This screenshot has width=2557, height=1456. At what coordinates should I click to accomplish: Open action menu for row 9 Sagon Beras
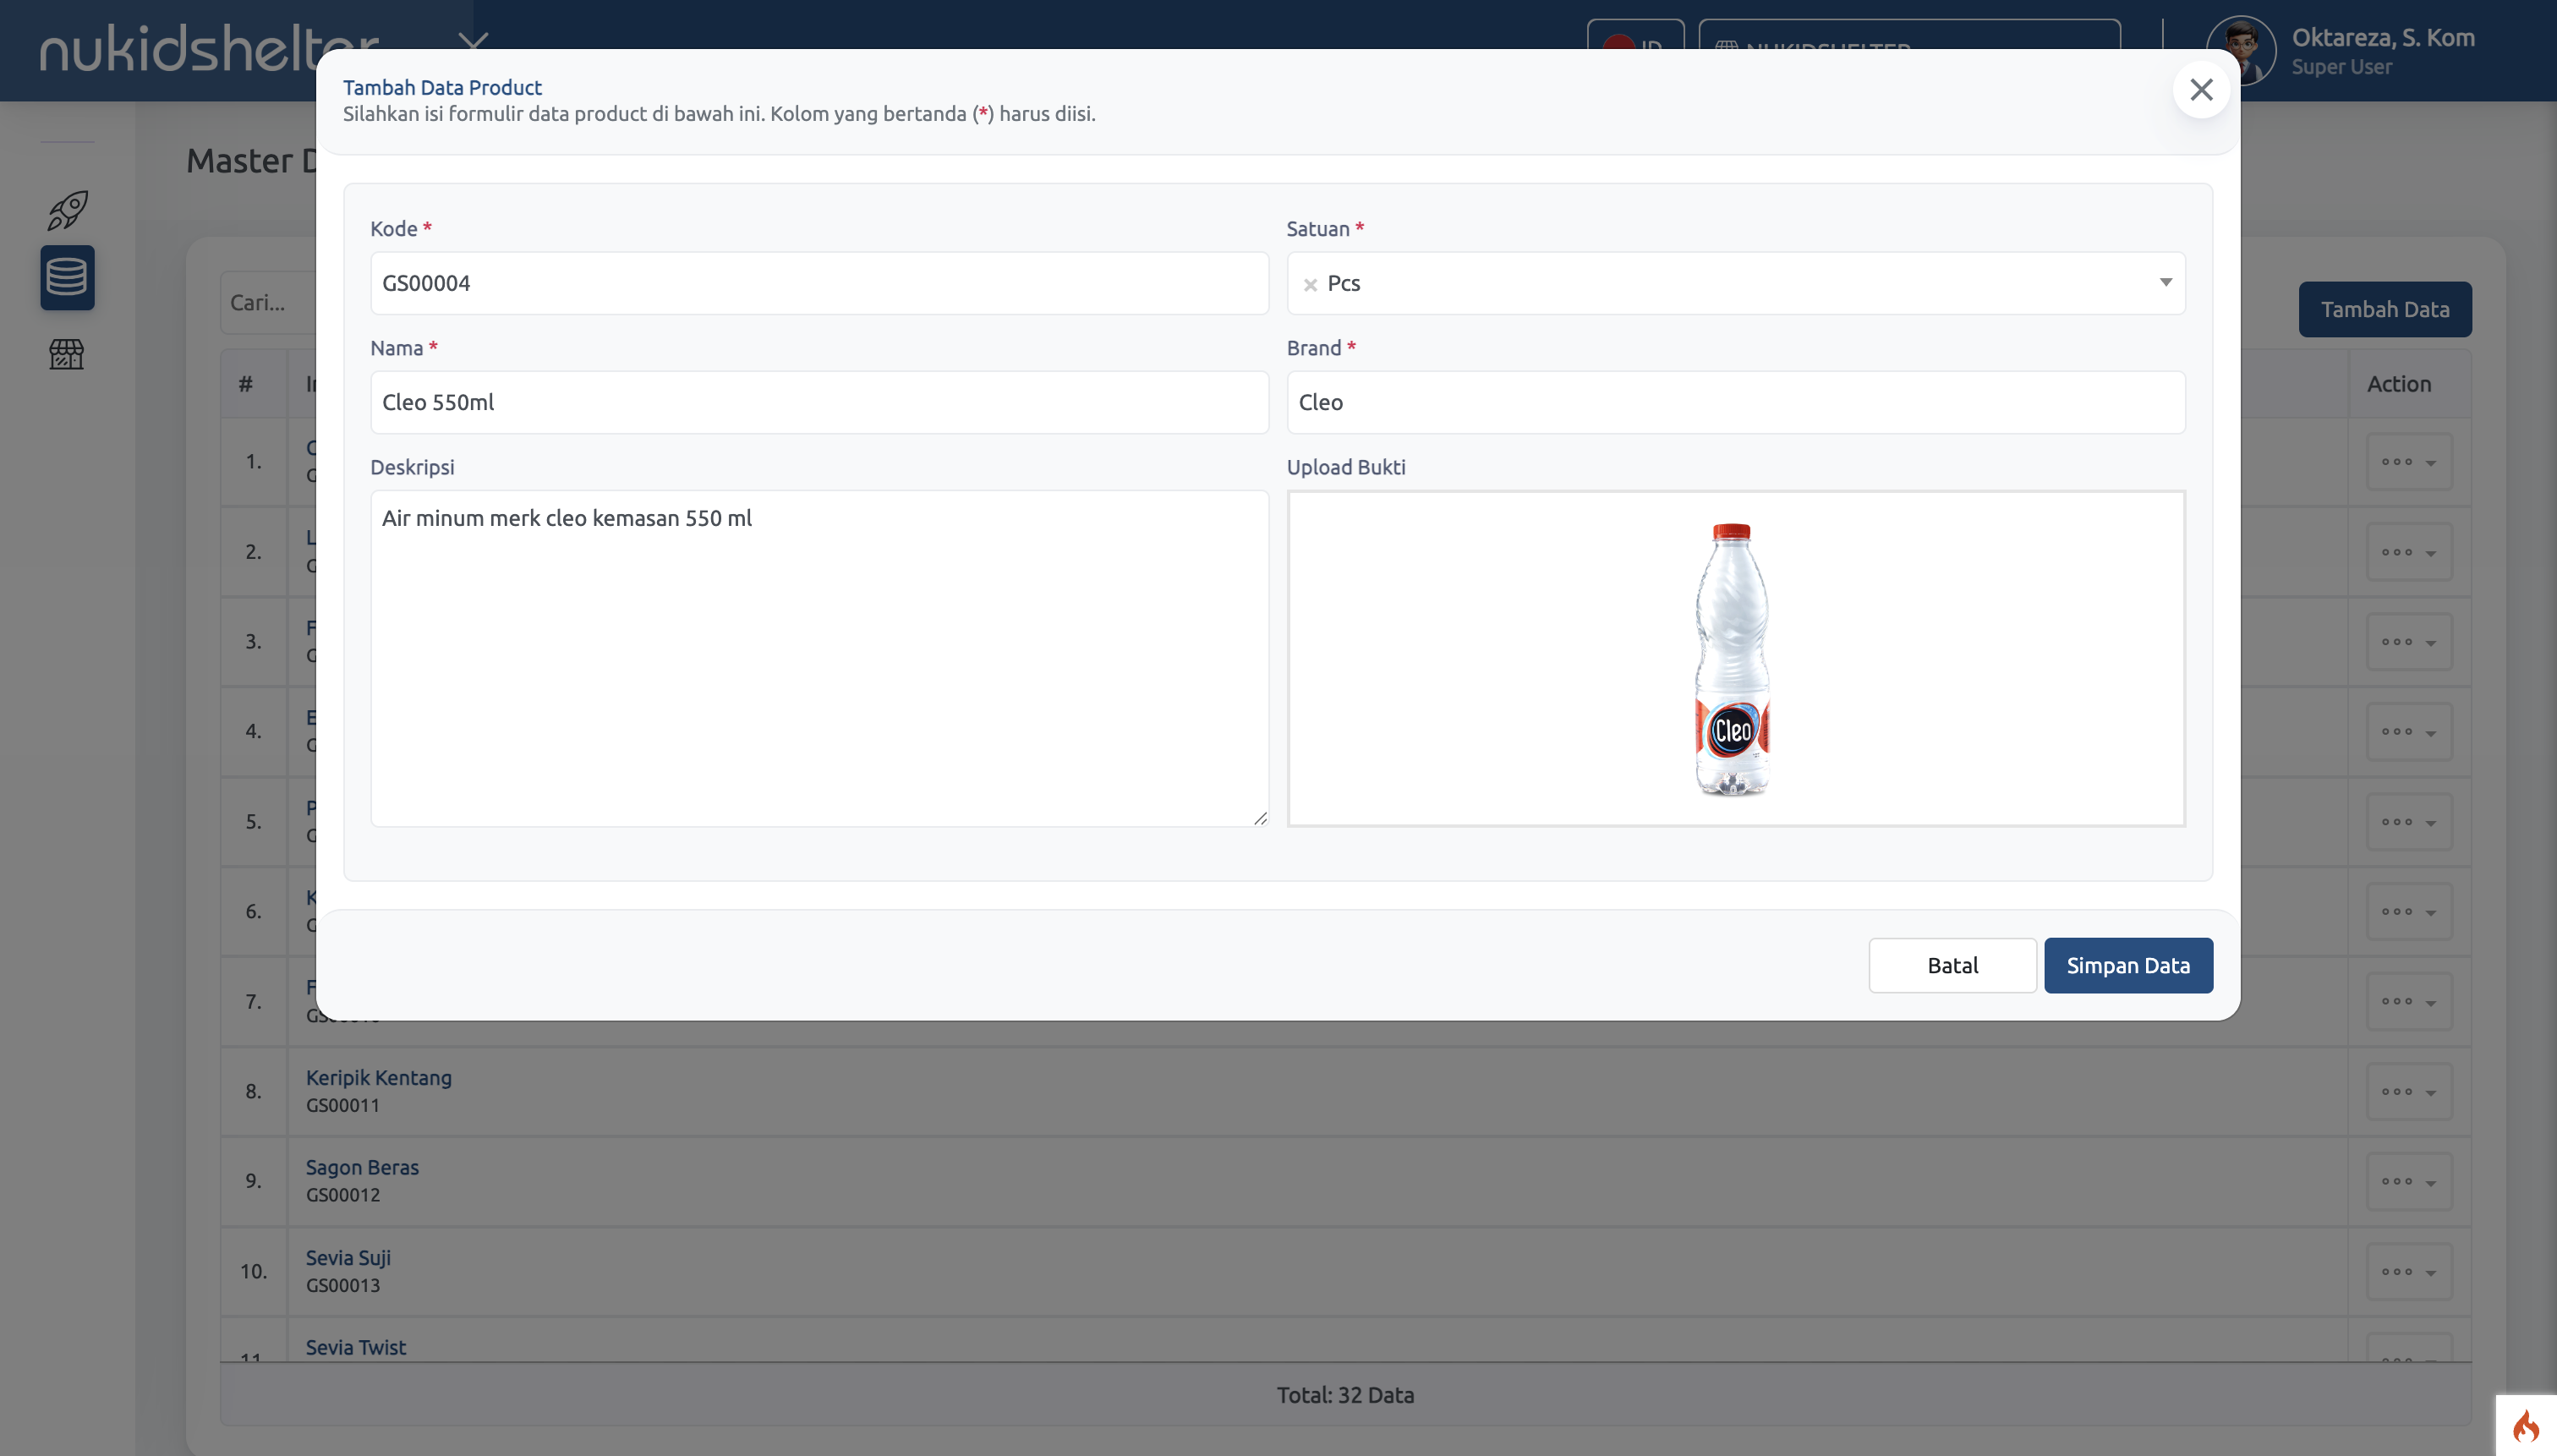point(2408,1181)
